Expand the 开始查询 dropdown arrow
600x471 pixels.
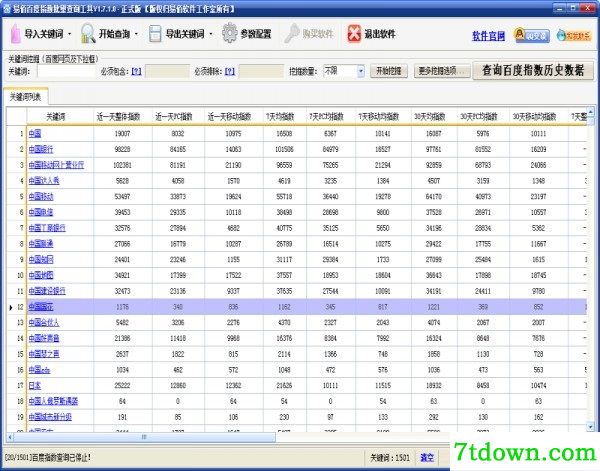[x=137, y=34]
